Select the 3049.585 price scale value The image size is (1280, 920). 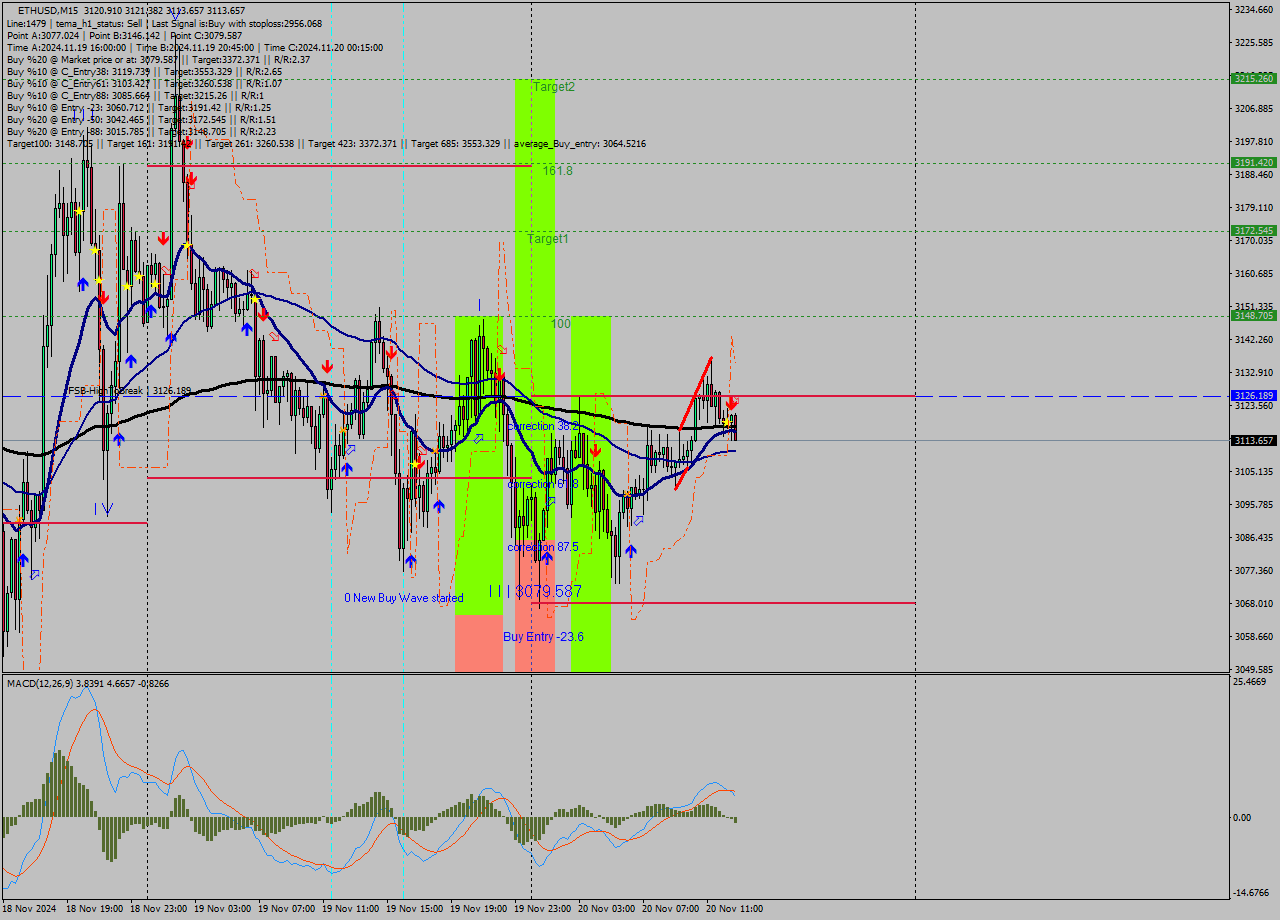[x=1253, y=669]
